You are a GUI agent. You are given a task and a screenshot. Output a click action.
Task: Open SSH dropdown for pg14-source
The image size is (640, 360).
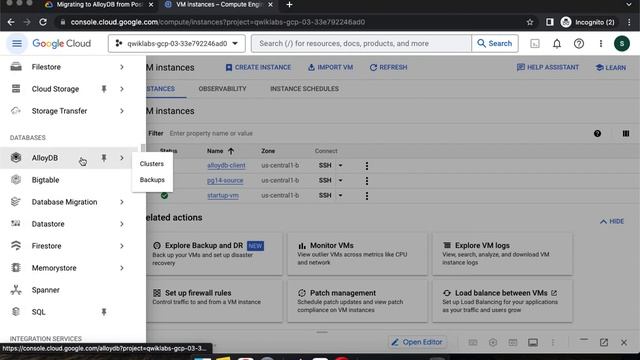click(x=340, y=180)
